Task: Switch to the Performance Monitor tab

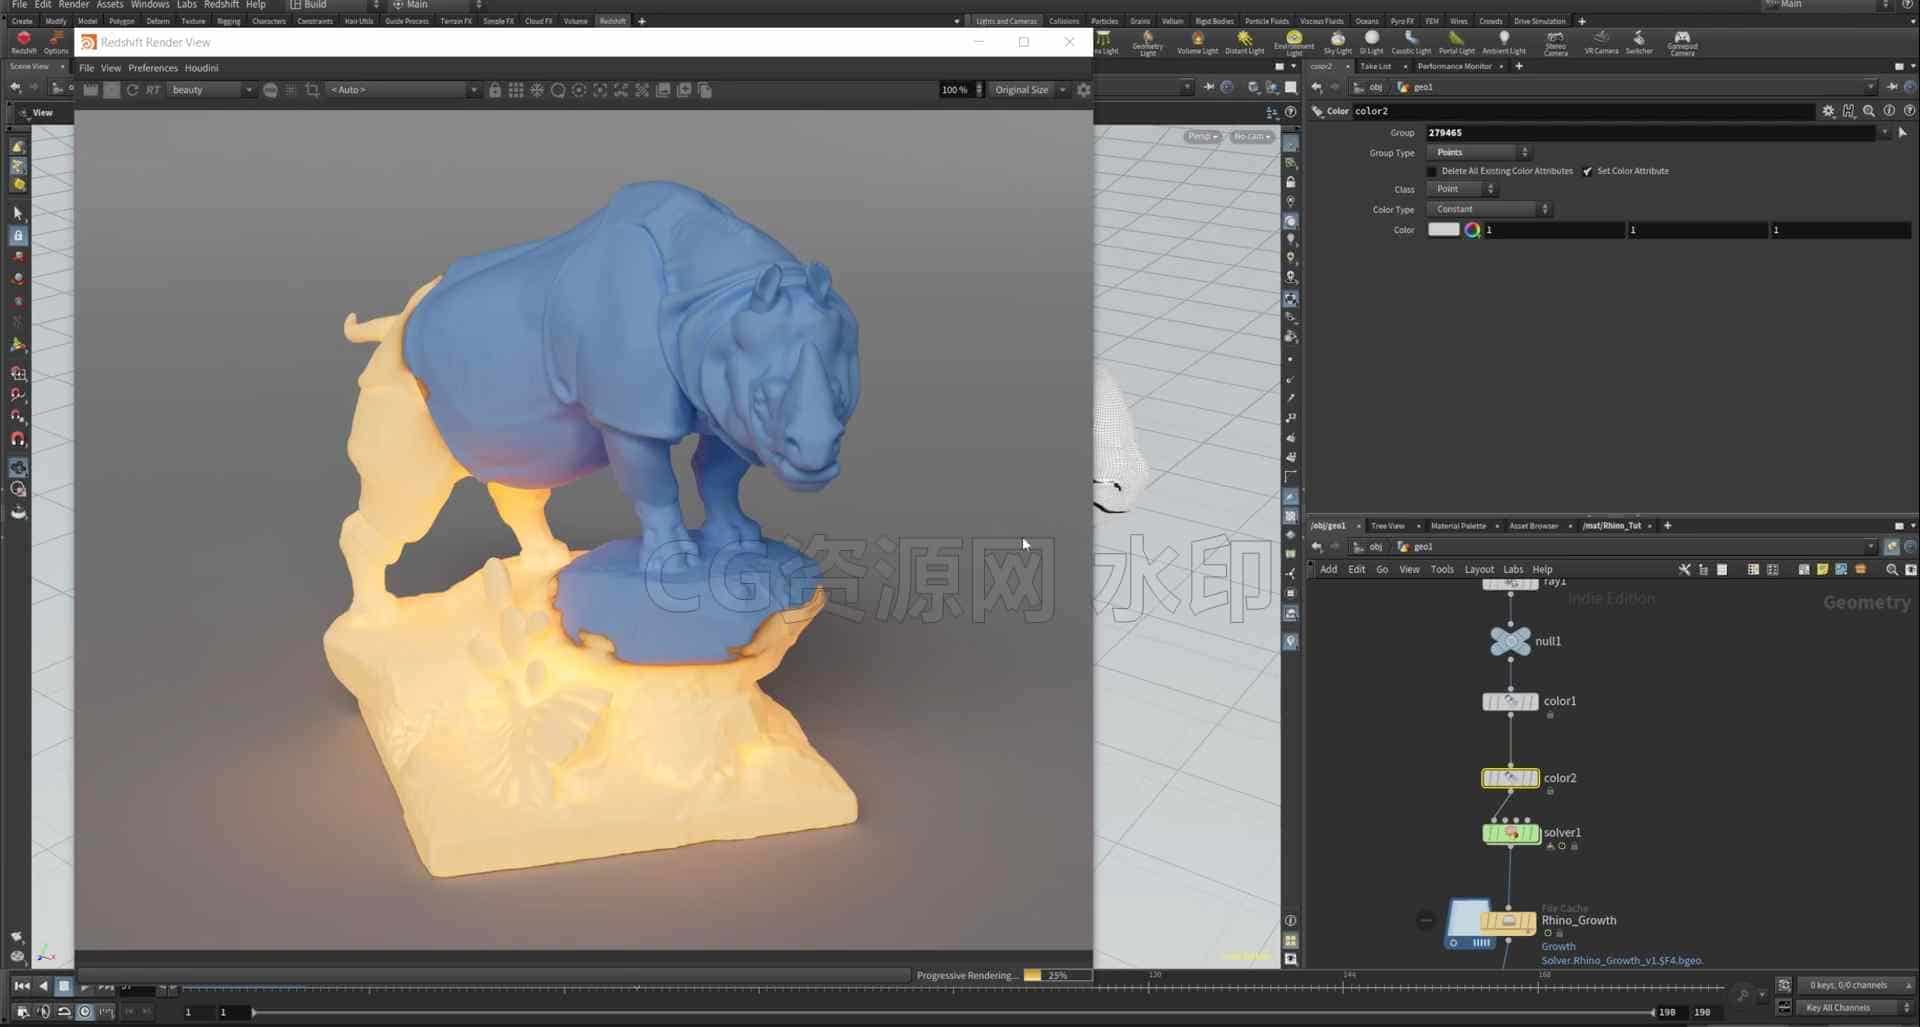Action: click(x=1454, y=66)
